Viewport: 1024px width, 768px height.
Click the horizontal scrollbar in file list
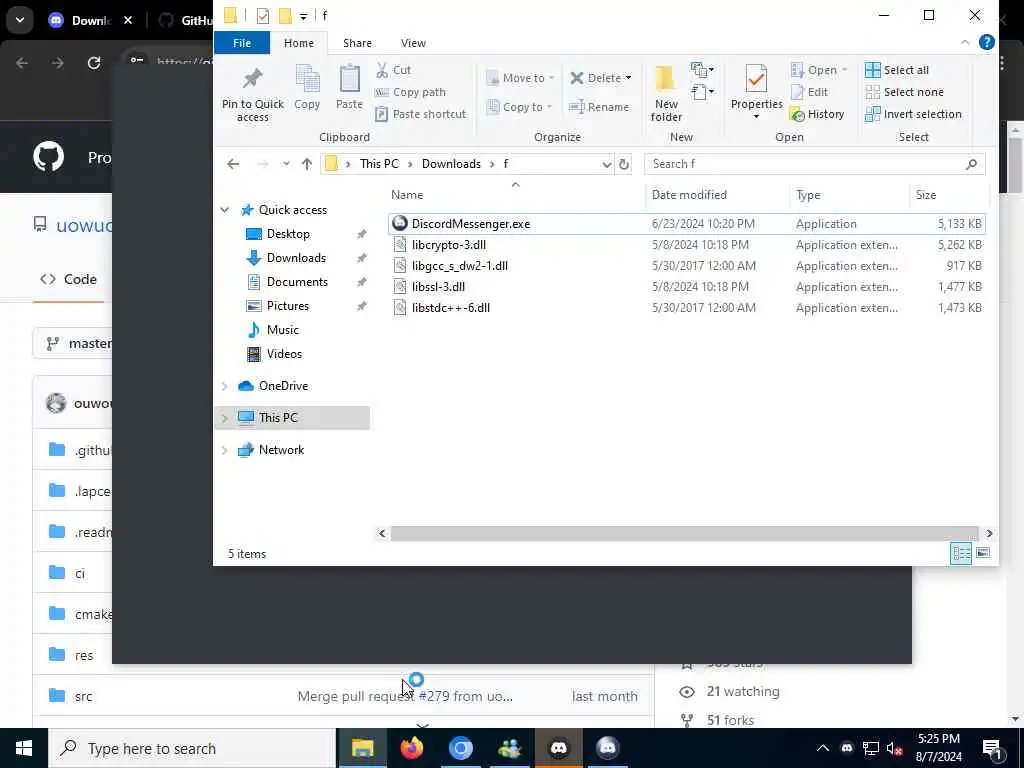point(684,534)
